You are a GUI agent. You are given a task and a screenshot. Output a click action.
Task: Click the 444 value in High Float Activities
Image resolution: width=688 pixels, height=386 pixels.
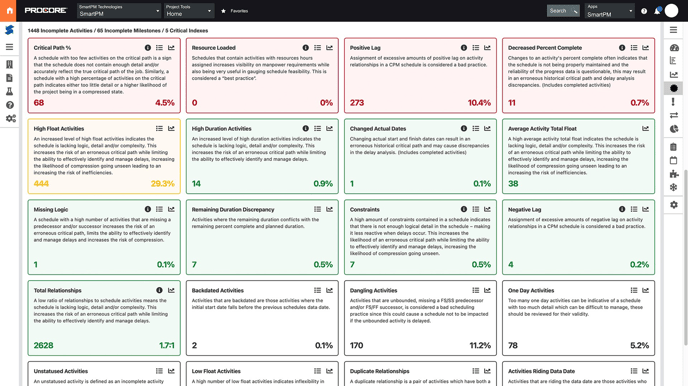(41, 183)
